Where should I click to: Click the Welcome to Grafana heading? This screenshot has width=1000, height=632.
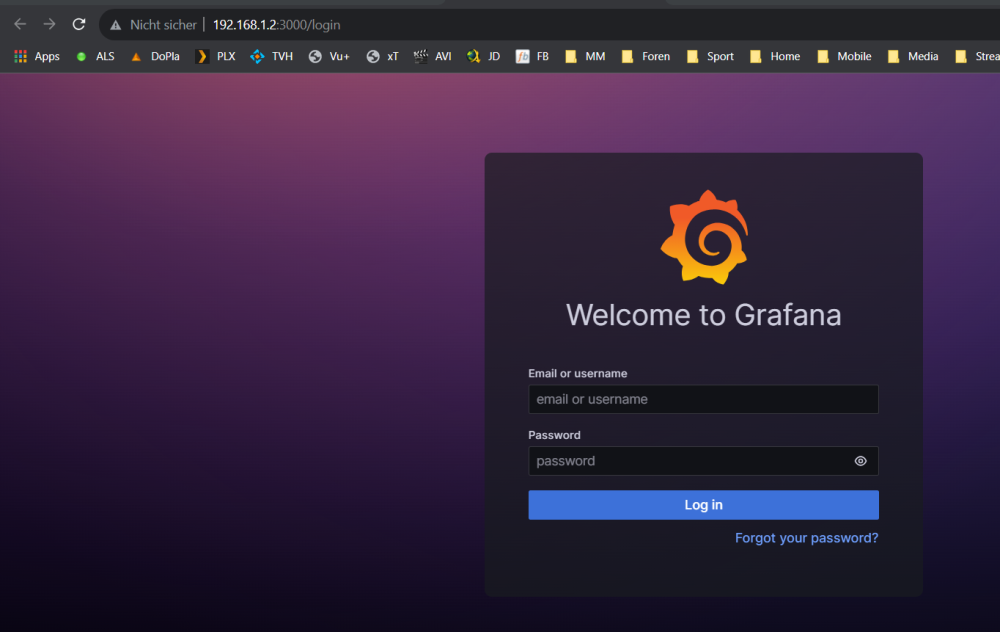tap(703, 315)
